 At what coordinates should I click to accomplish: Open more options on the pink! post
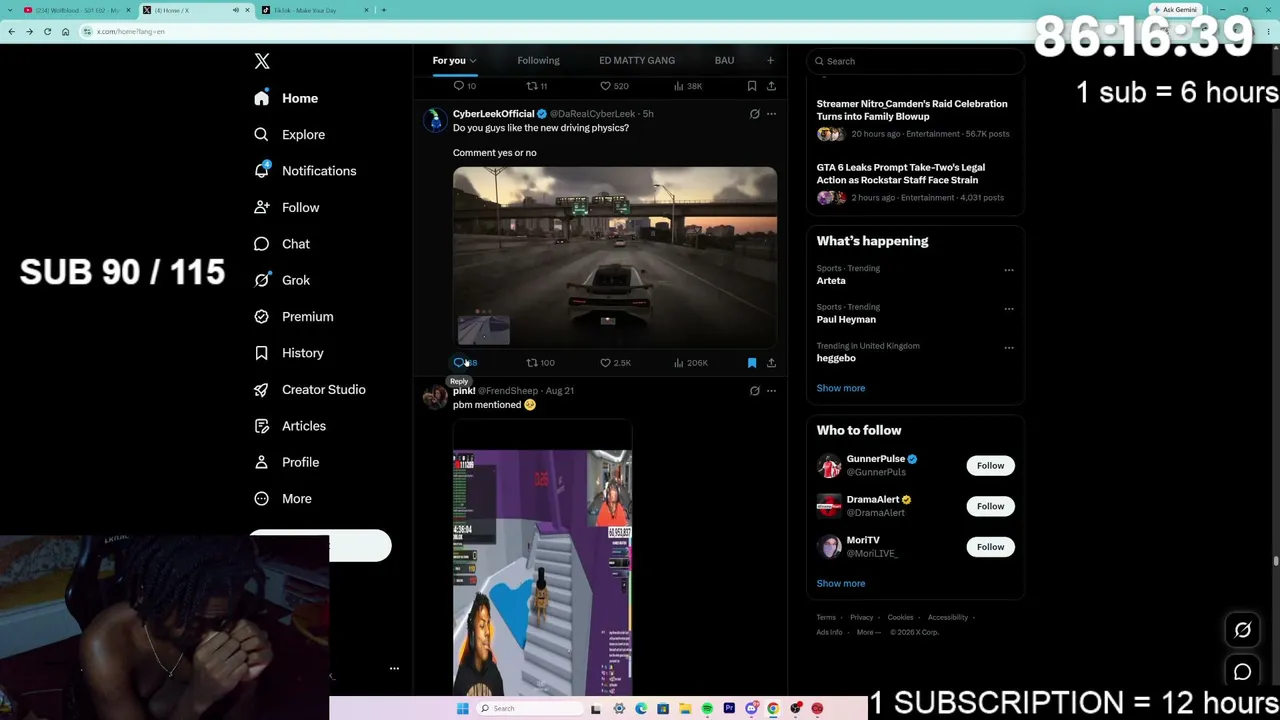771,391
